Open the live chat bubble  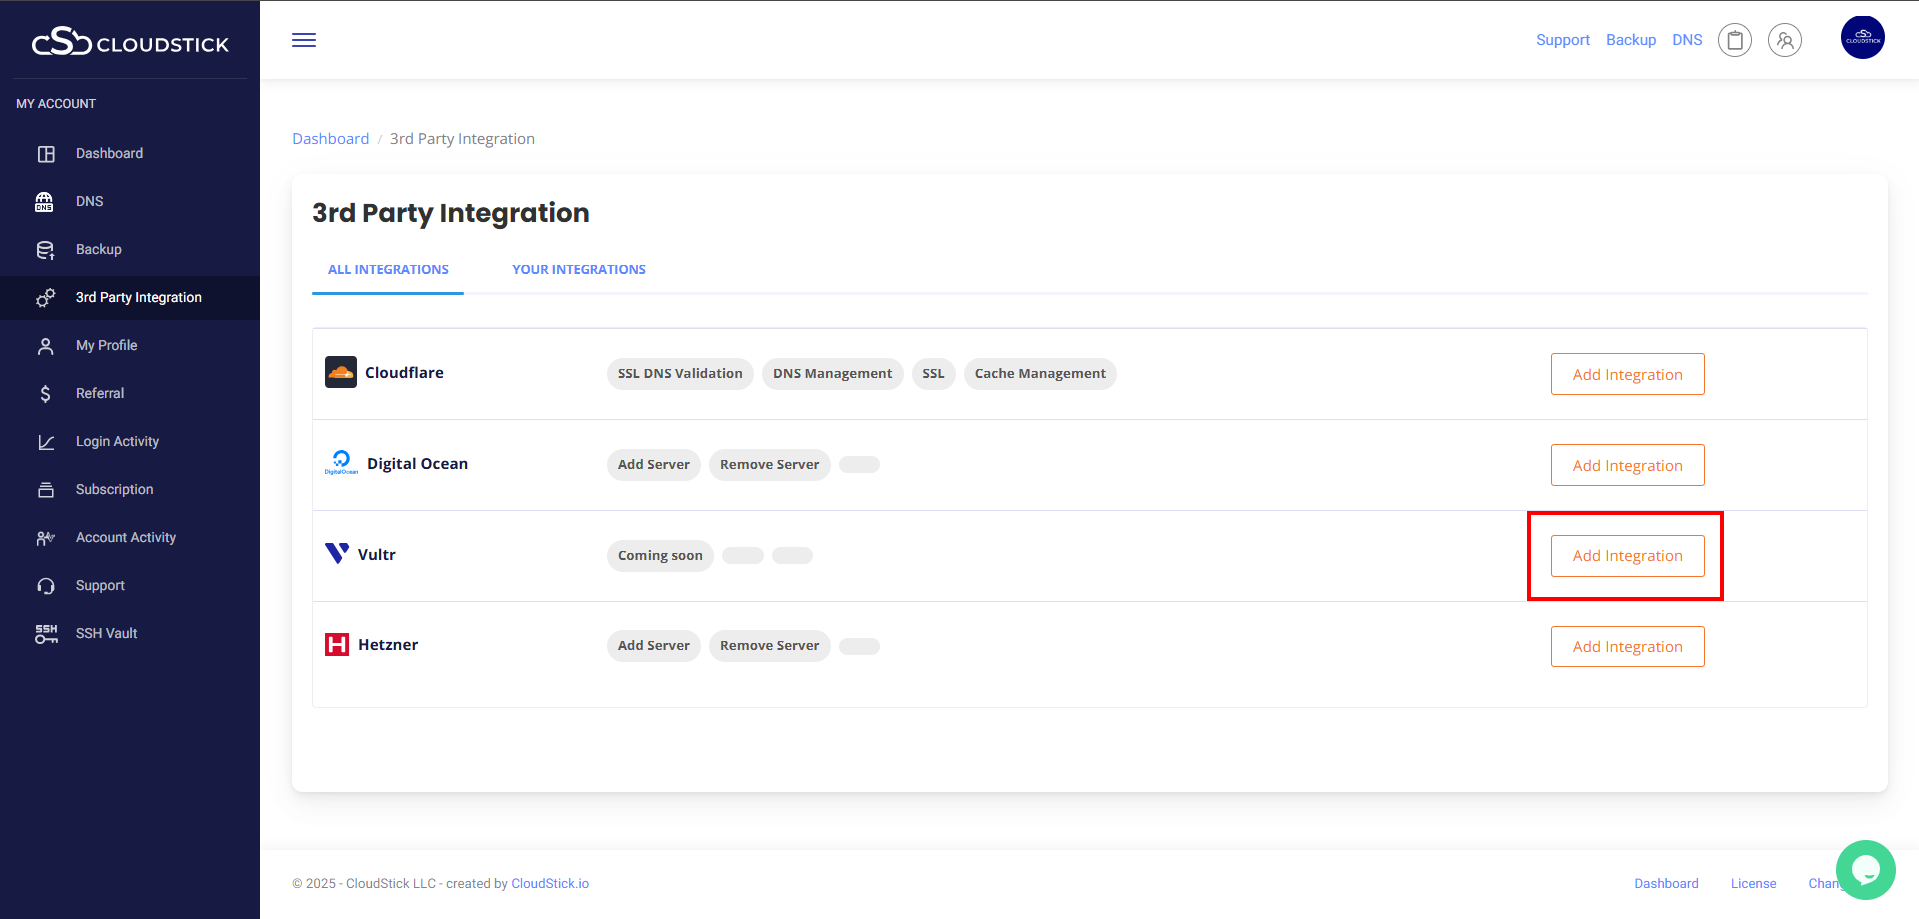pos(1865,869)
